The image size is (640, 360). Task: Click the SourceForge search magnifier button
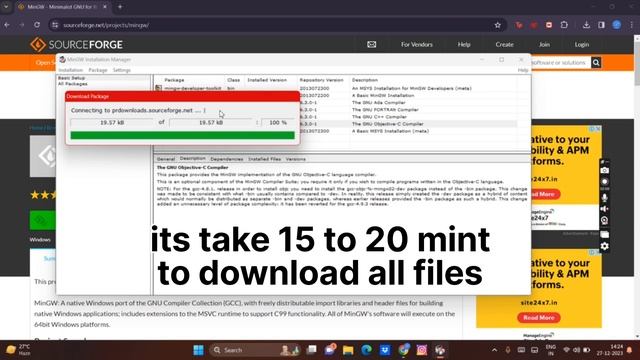coord(596,62)
